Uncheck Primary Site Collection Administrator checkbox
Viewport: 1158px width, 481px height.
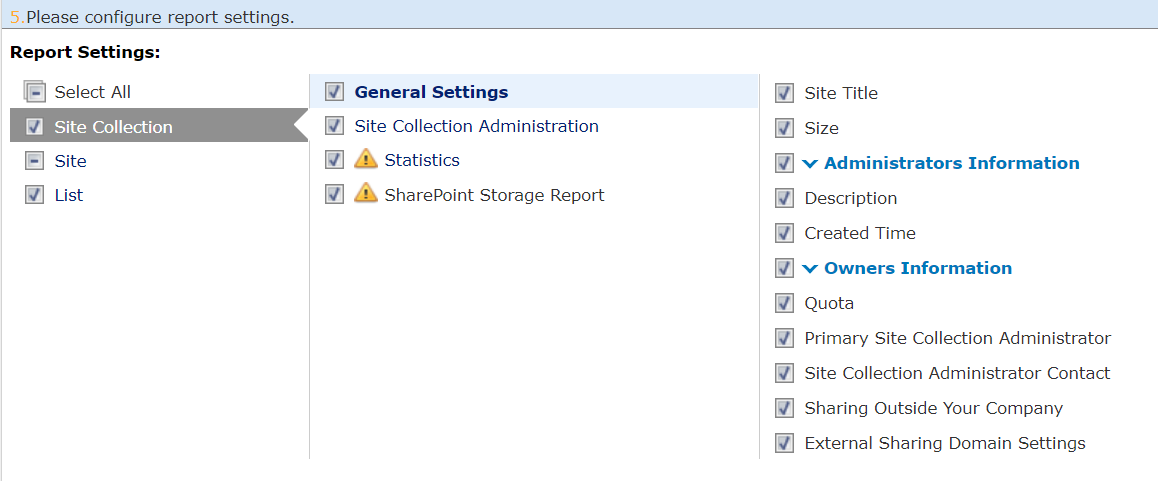click(x=784, y=338)
